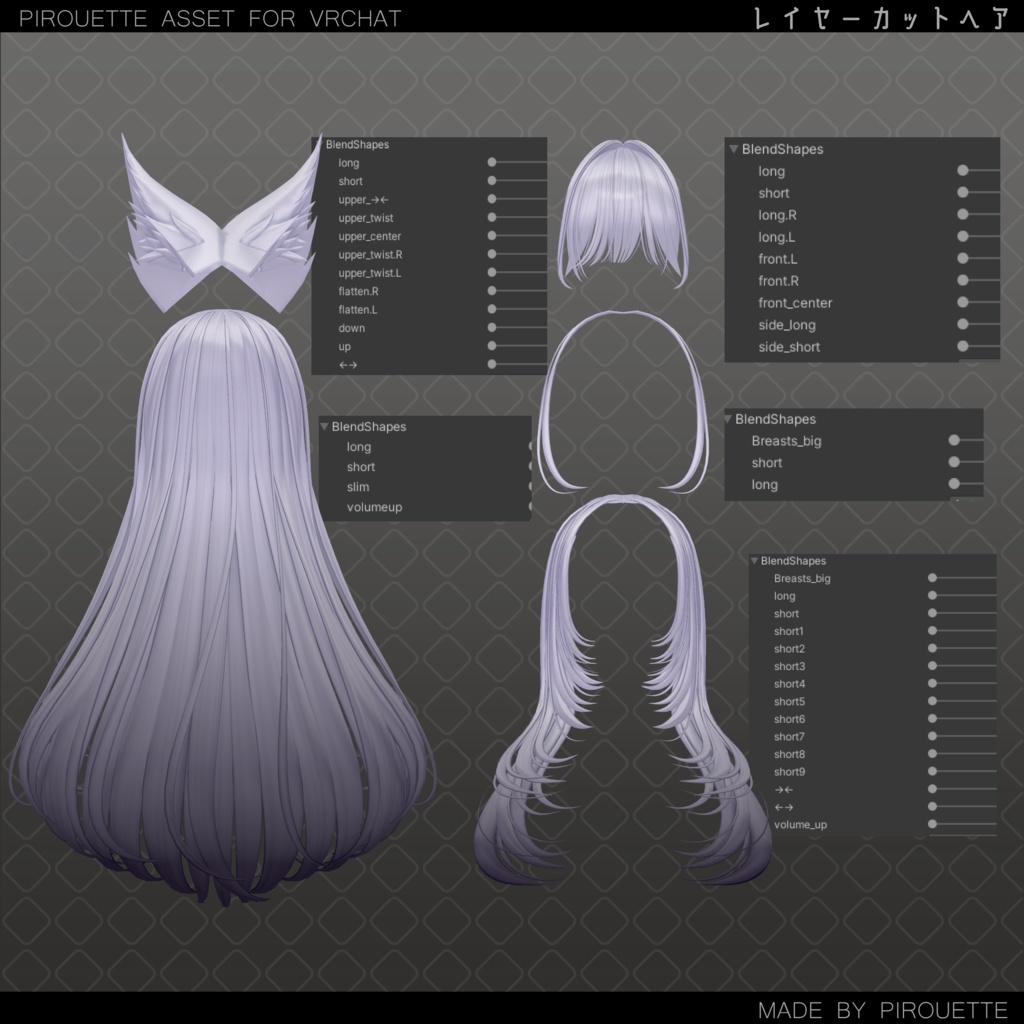Move the side_long blendshape slider handle
The height and width of the screenshot is (1024, 1024).
(x=961, y=324)
